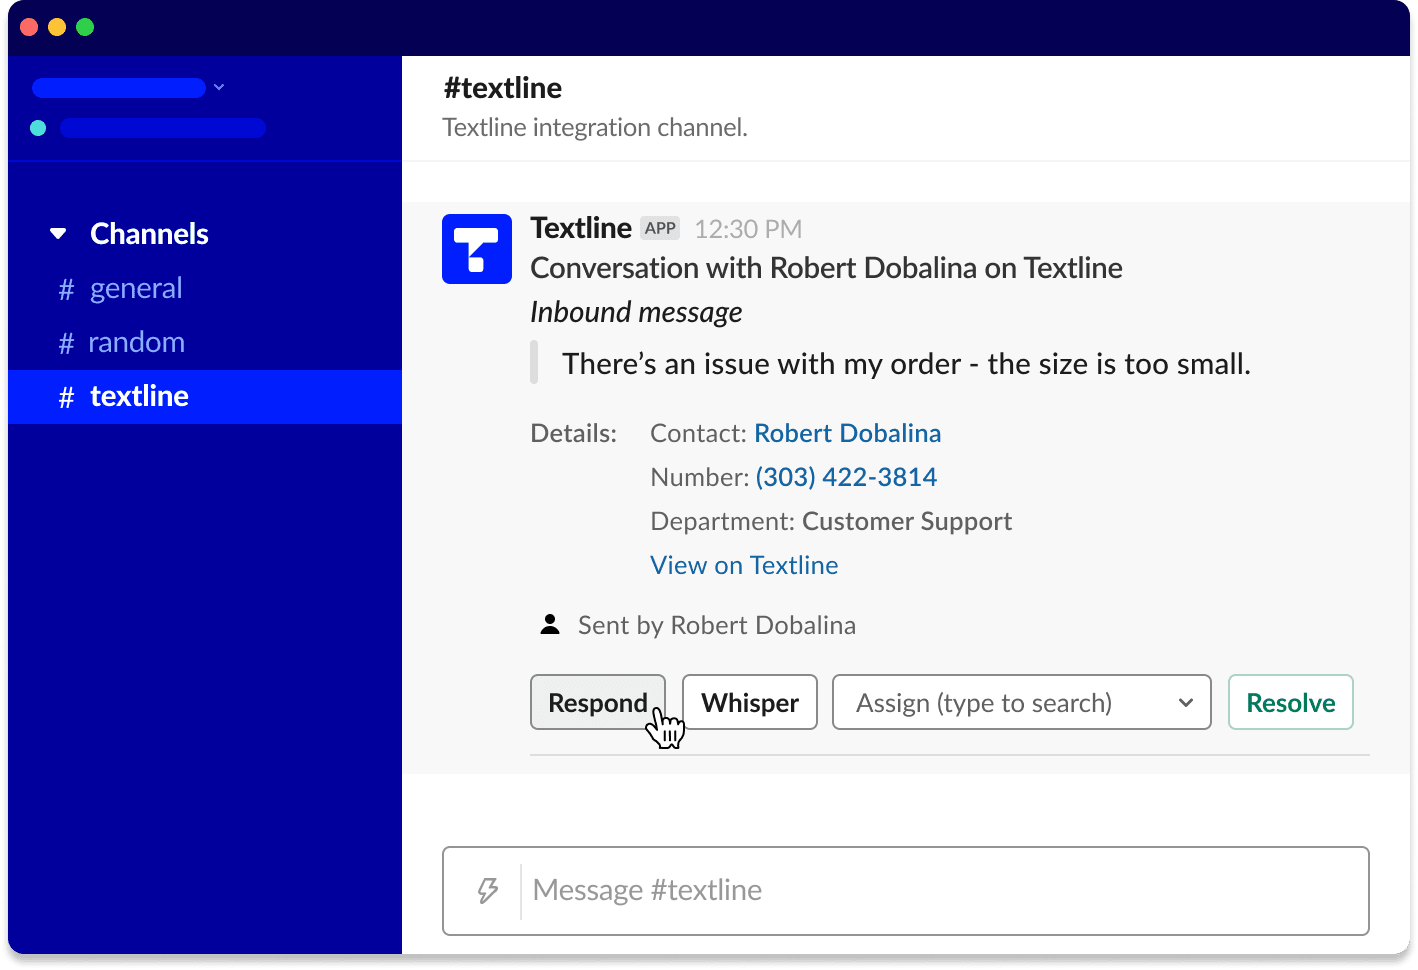Click the red close window button
Image resolution: width=1418 pixels, height=970 pixels.
tap(29, 27)
